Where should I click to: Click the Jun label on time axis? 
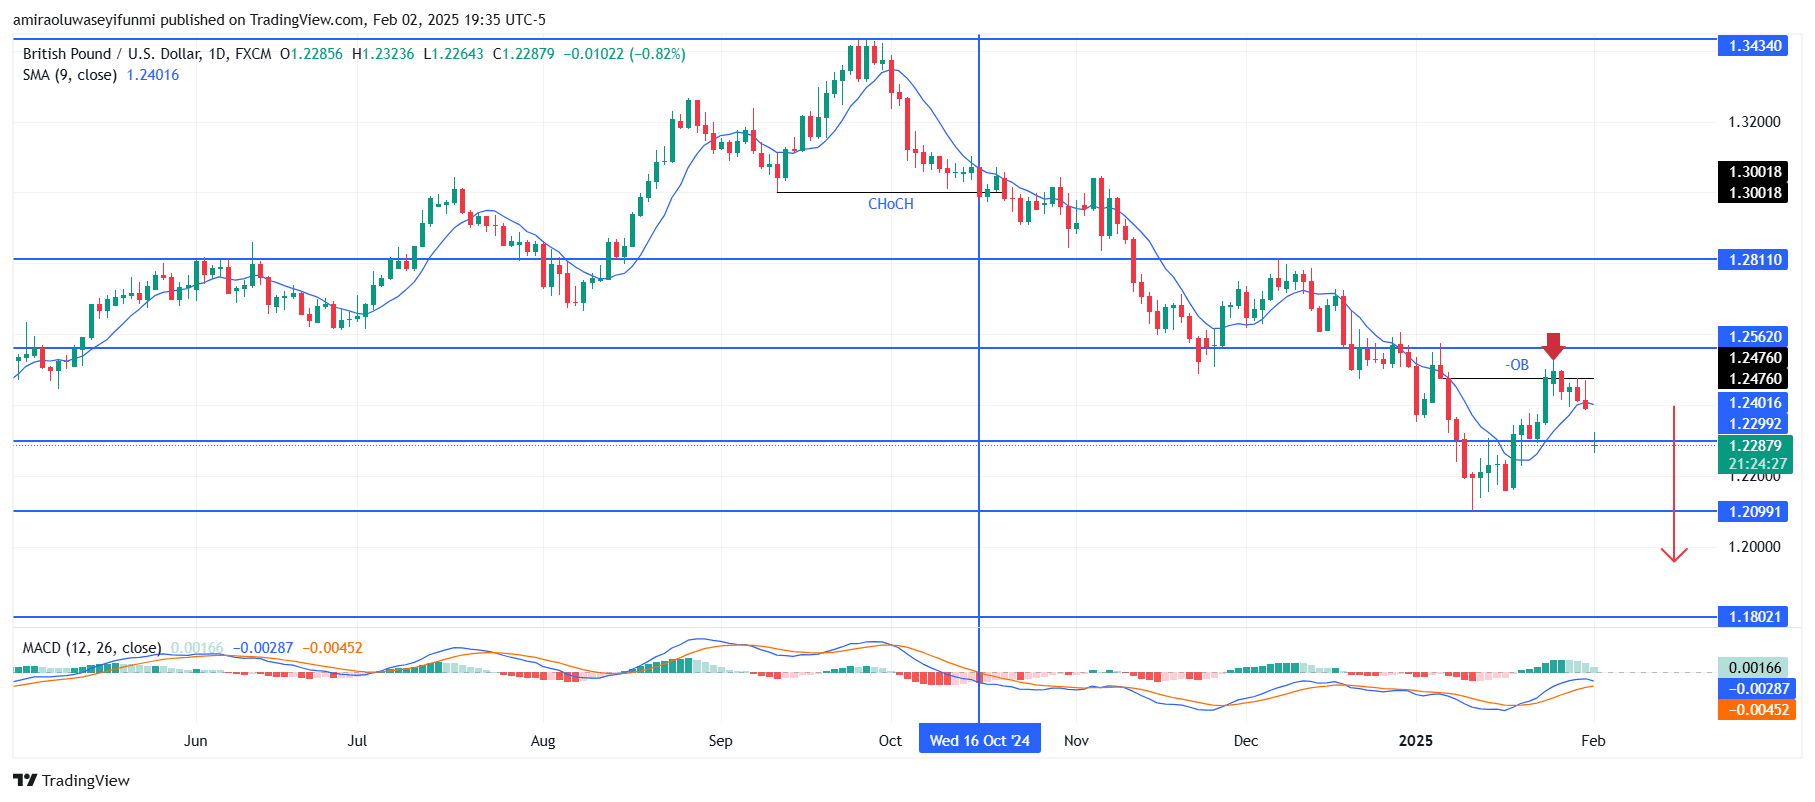(196, 741)
